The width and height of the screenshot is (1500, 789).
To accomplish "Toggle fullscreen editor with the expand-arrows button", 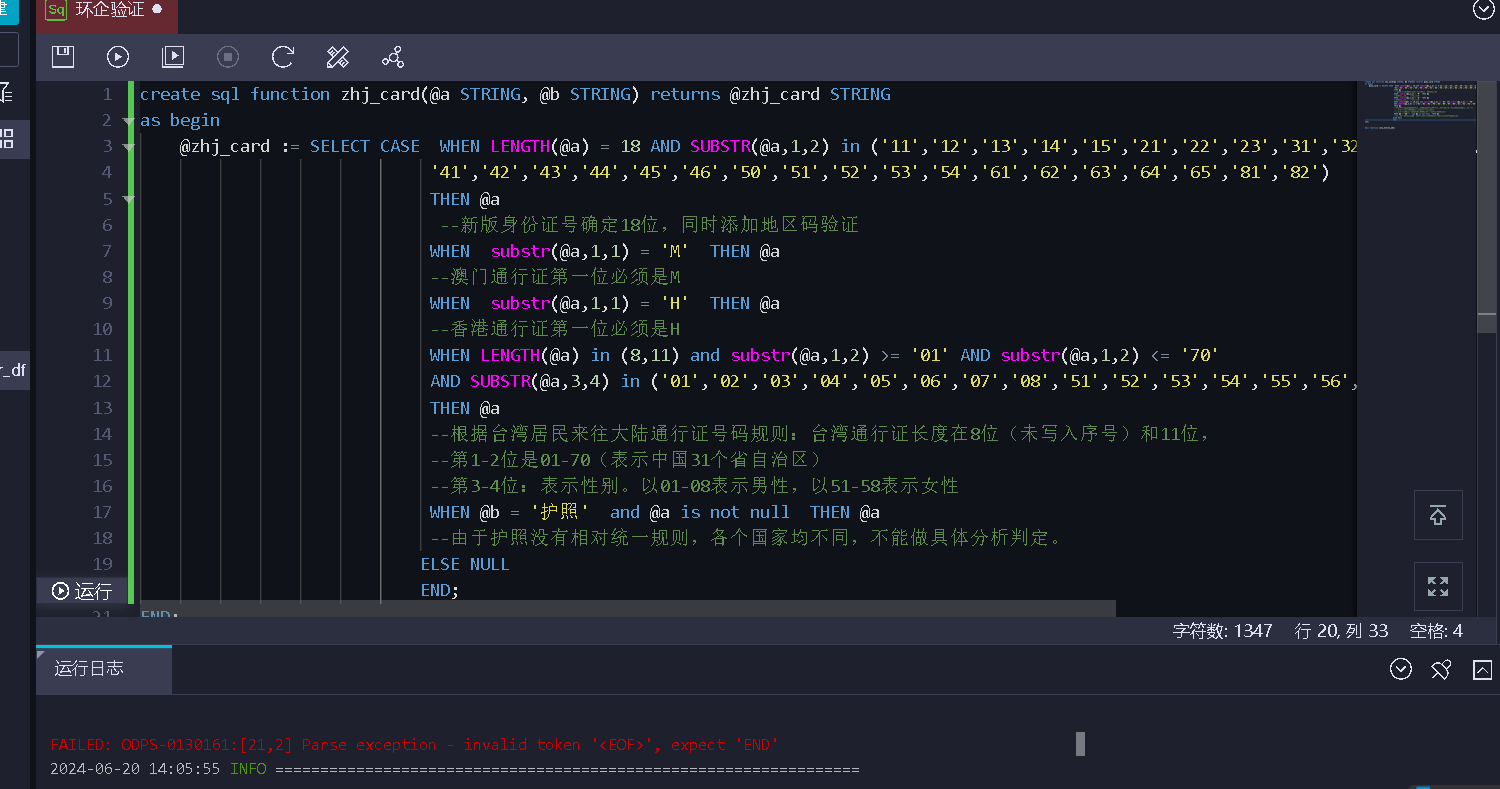I will coord(1438,586).
